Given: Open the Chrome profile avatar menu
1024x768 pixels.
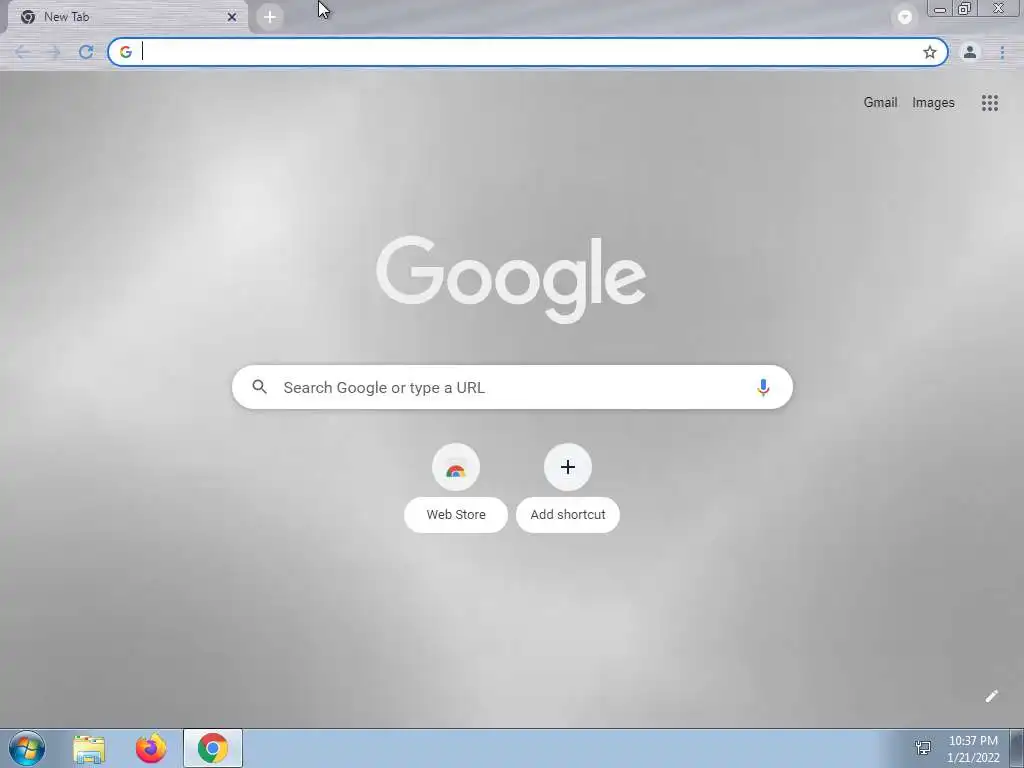Looking at the screenshot, I should (x=970, y=52).
